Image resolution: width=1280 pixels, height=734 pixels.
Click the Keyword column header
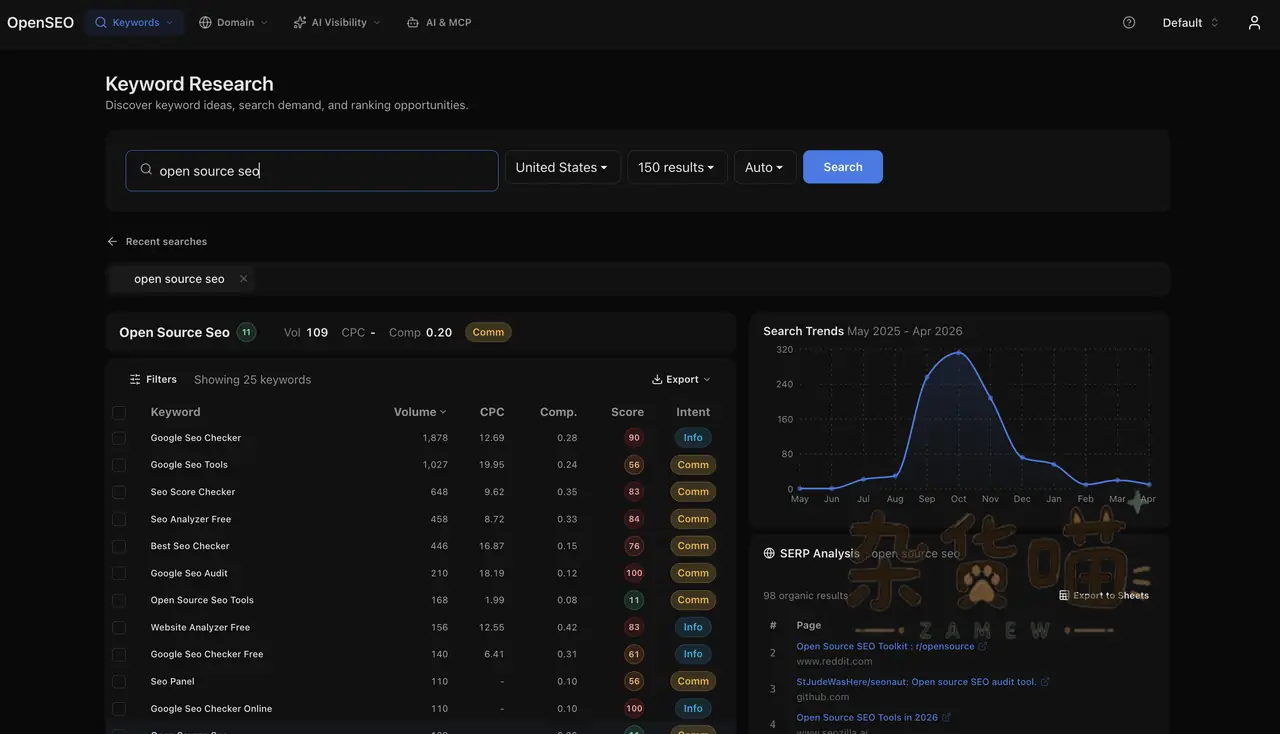tap(175, 412)
